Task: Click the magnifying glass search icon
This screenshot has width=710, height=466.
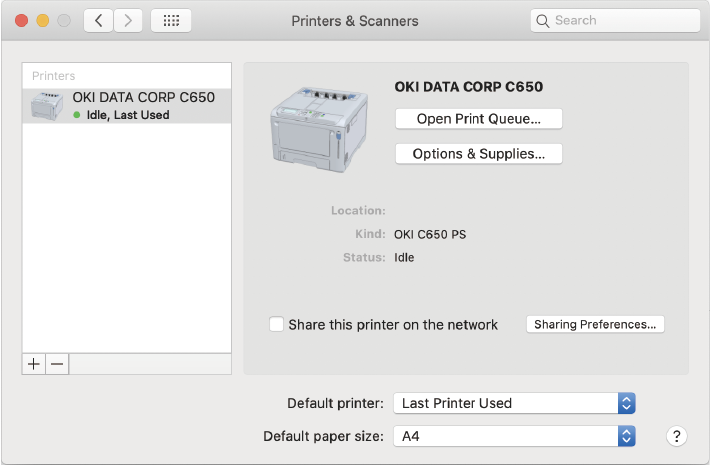Action: (543, 20)
